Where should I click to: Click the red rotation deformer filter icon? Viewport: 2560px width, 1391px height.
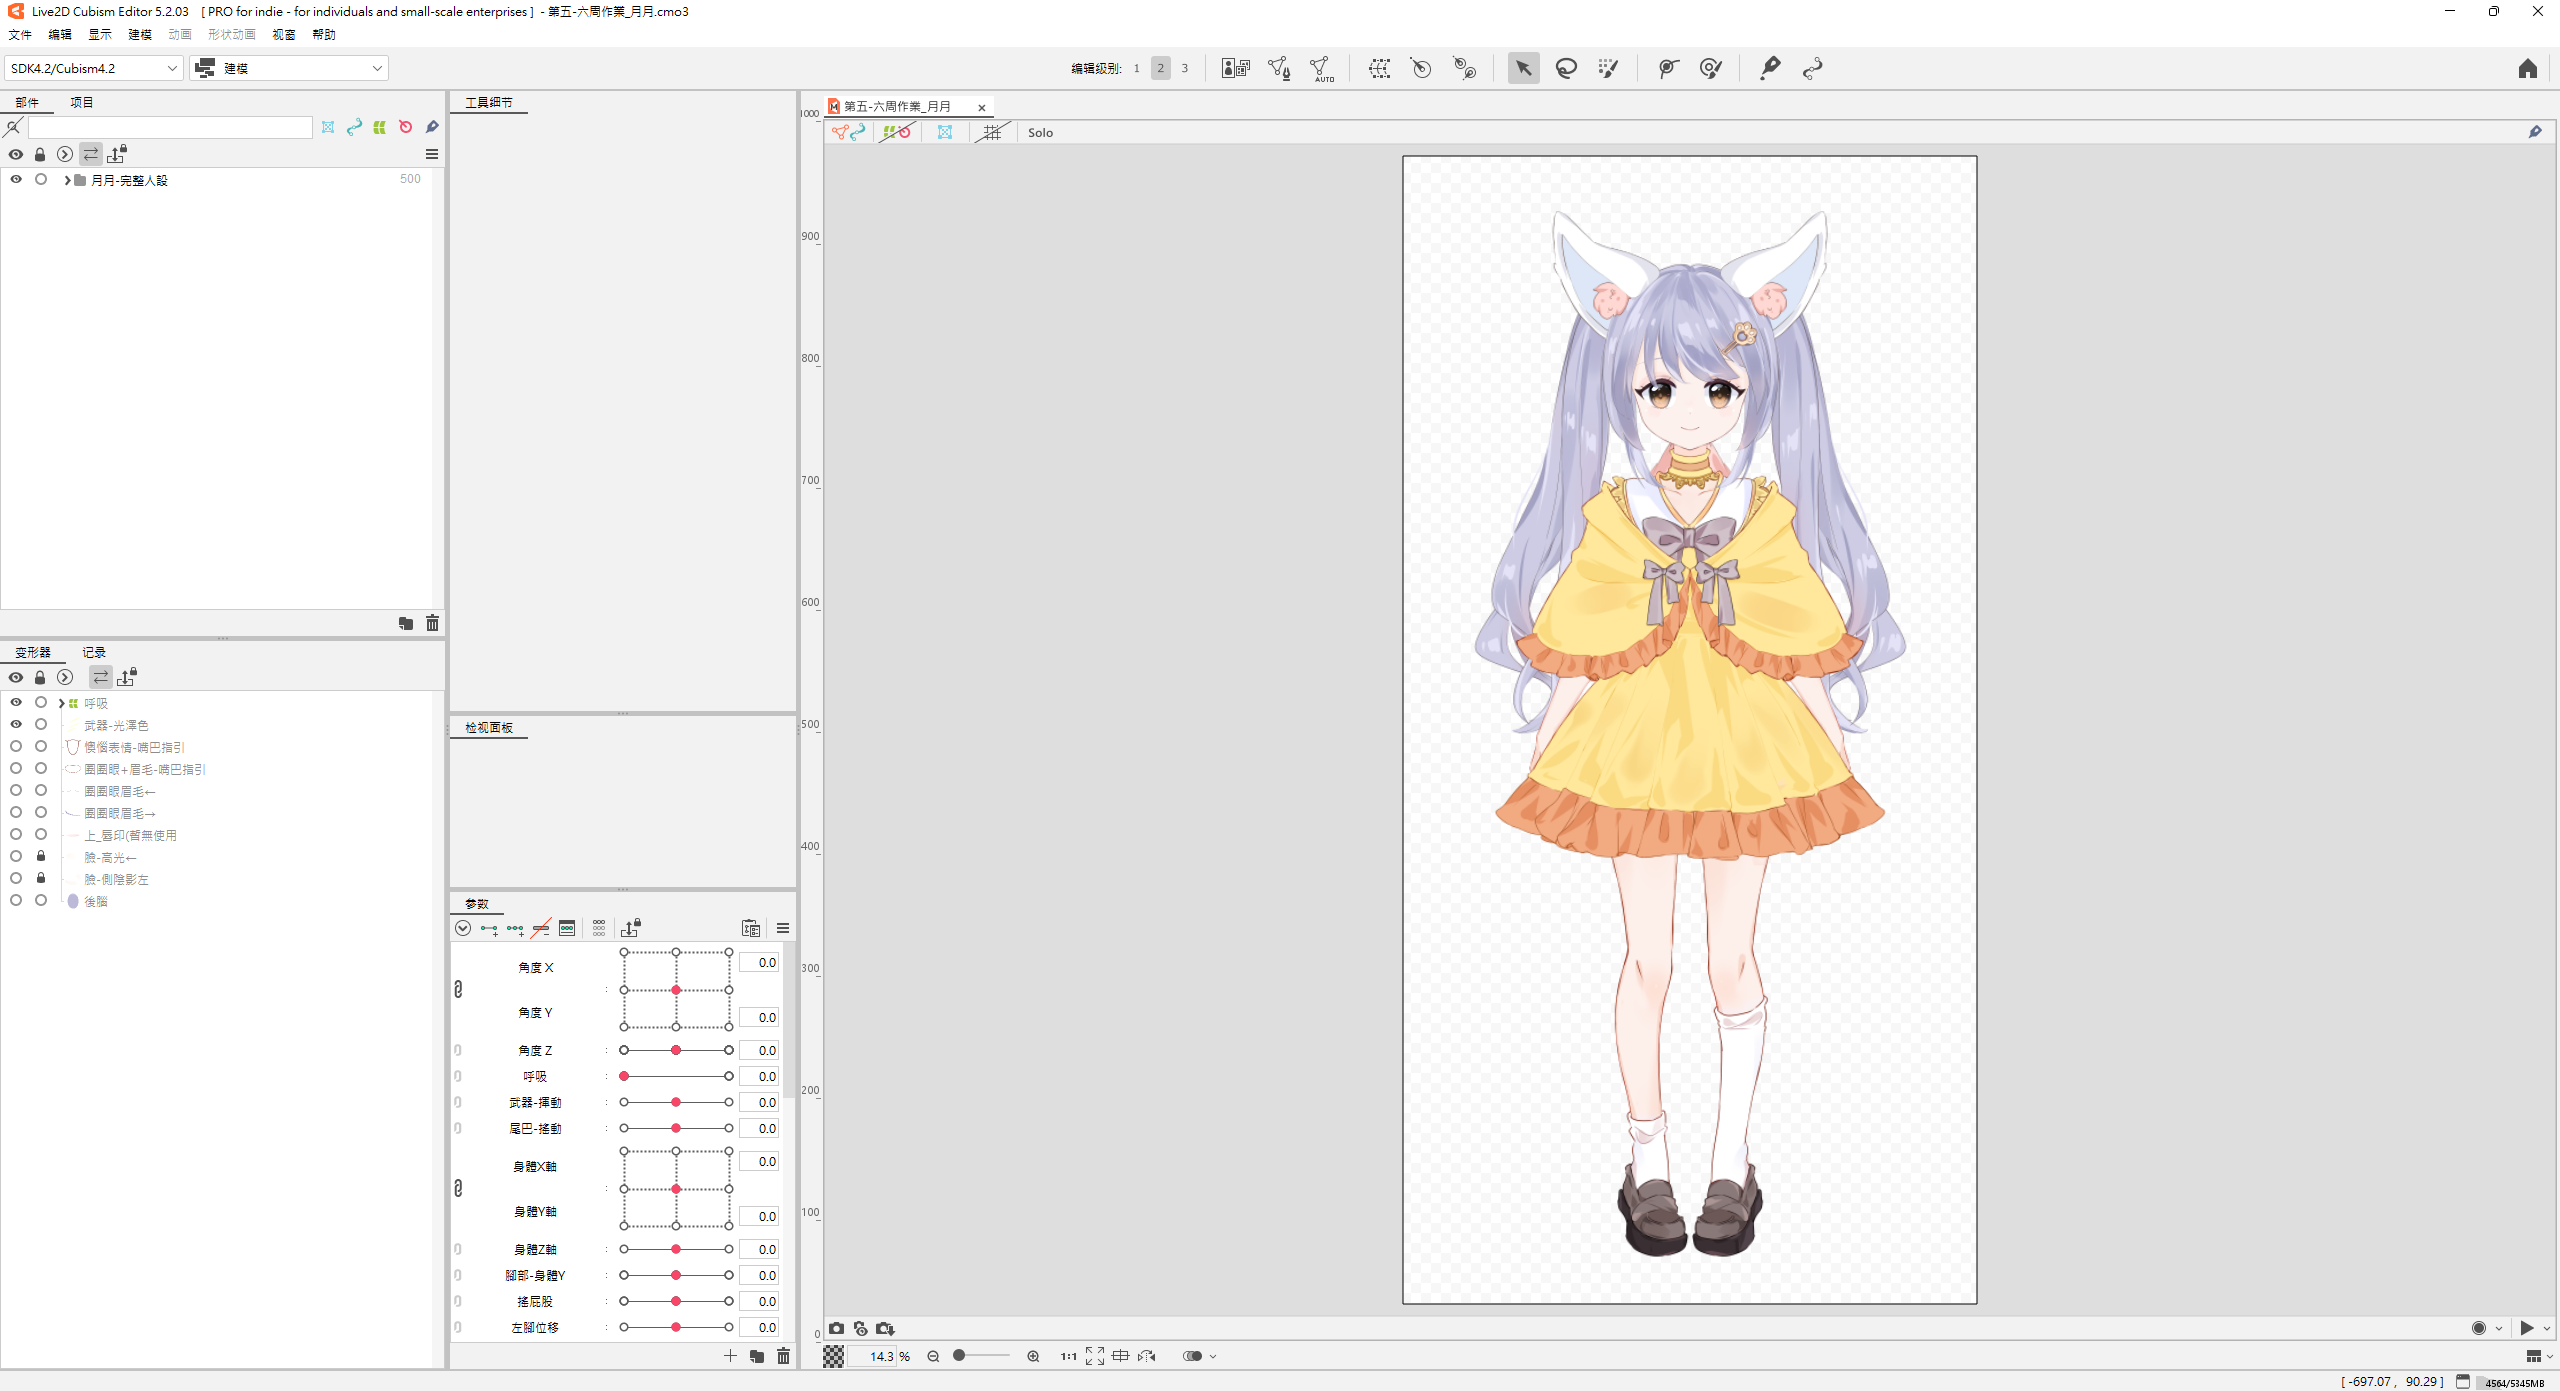[x=405, y=127]
